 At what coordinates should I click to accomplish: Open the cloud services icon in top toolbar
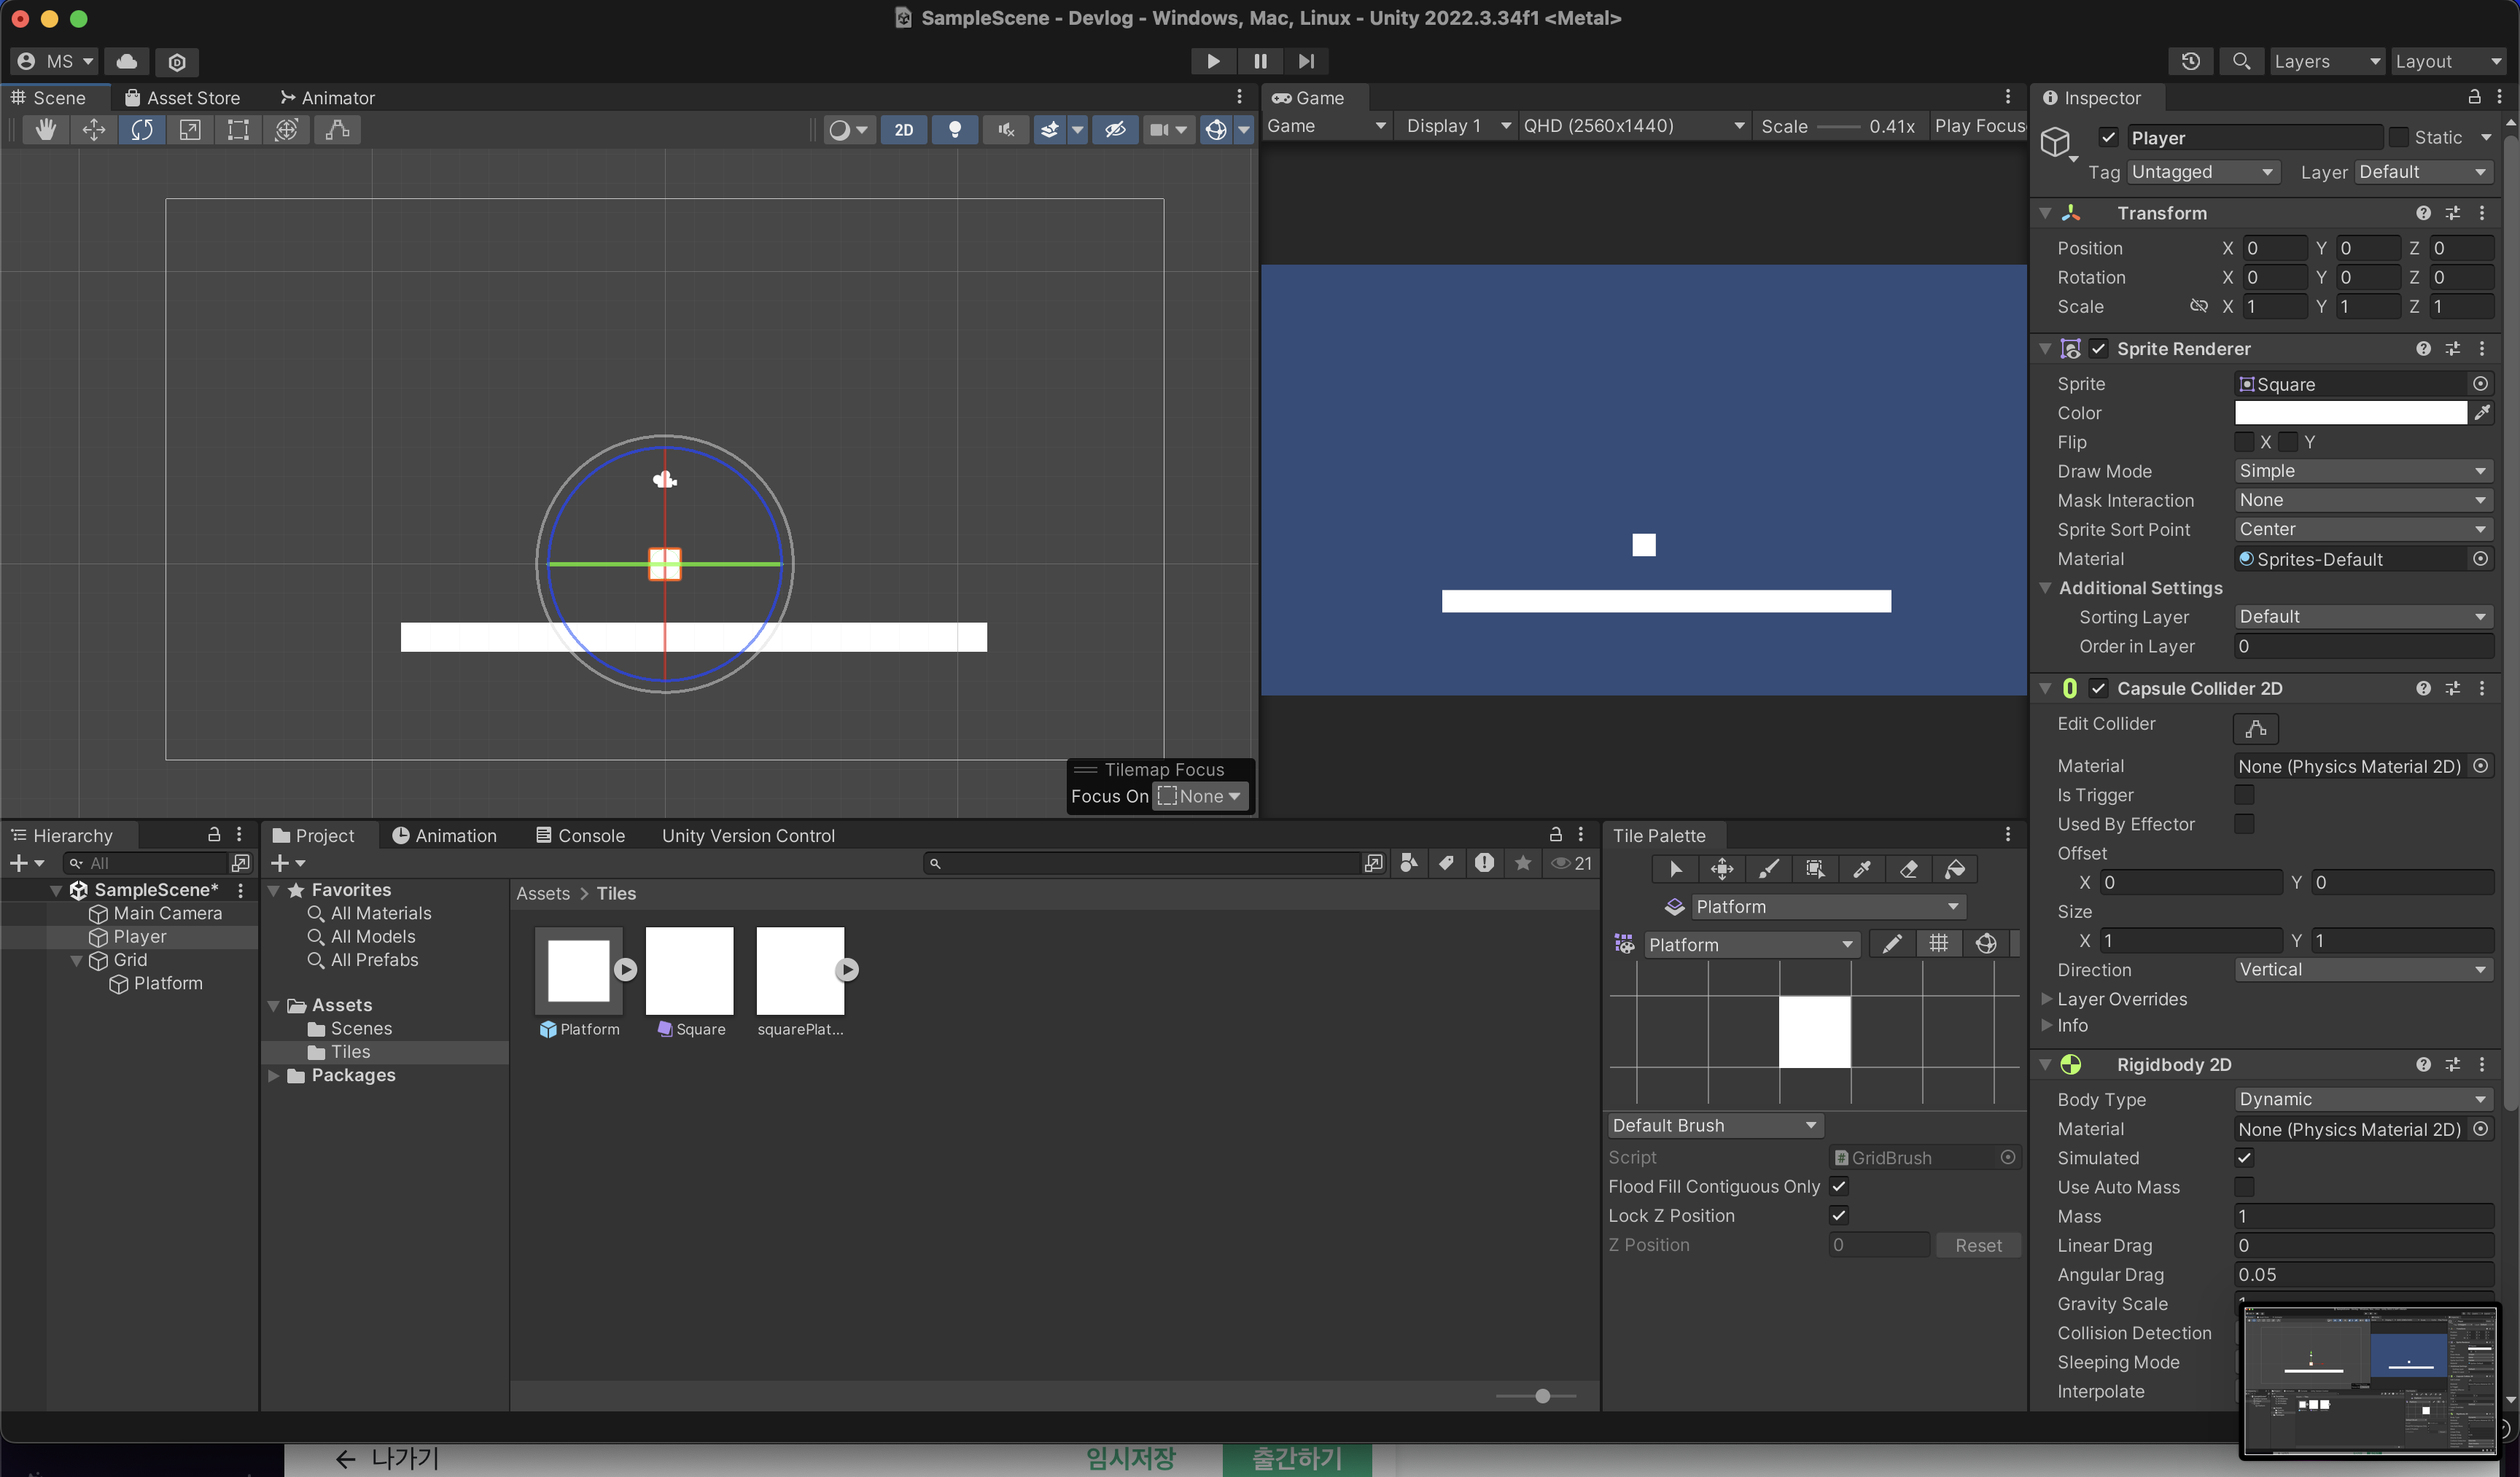(127, 61)
